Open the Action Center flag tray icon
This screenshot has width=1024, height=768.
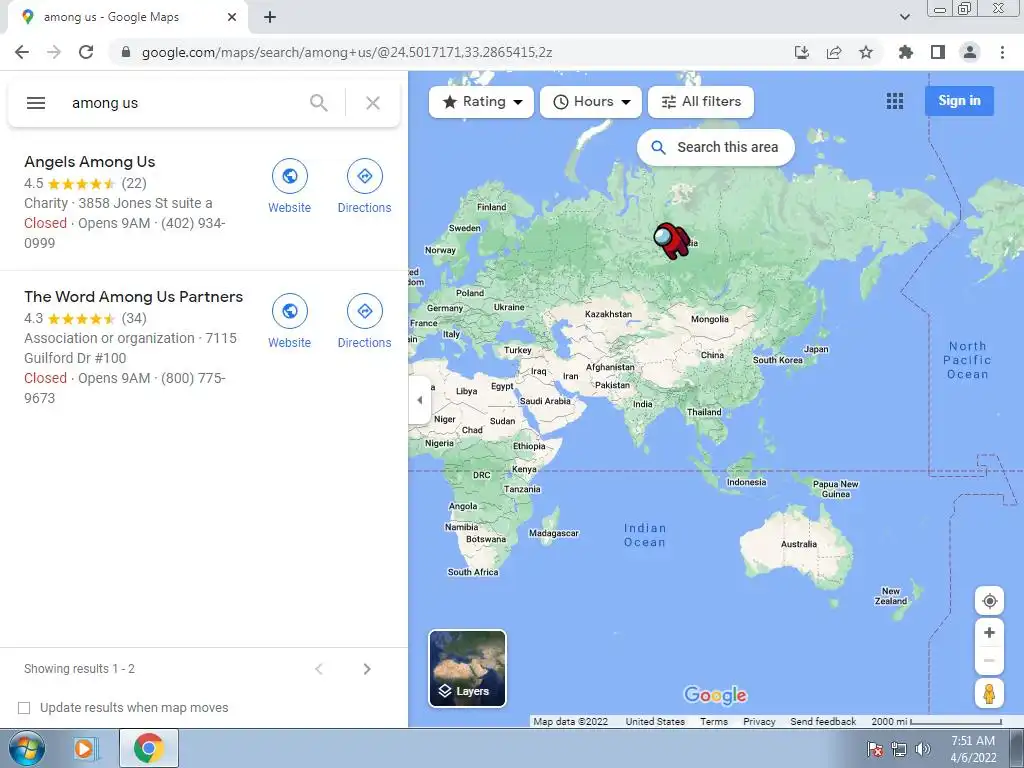[875, 749]
